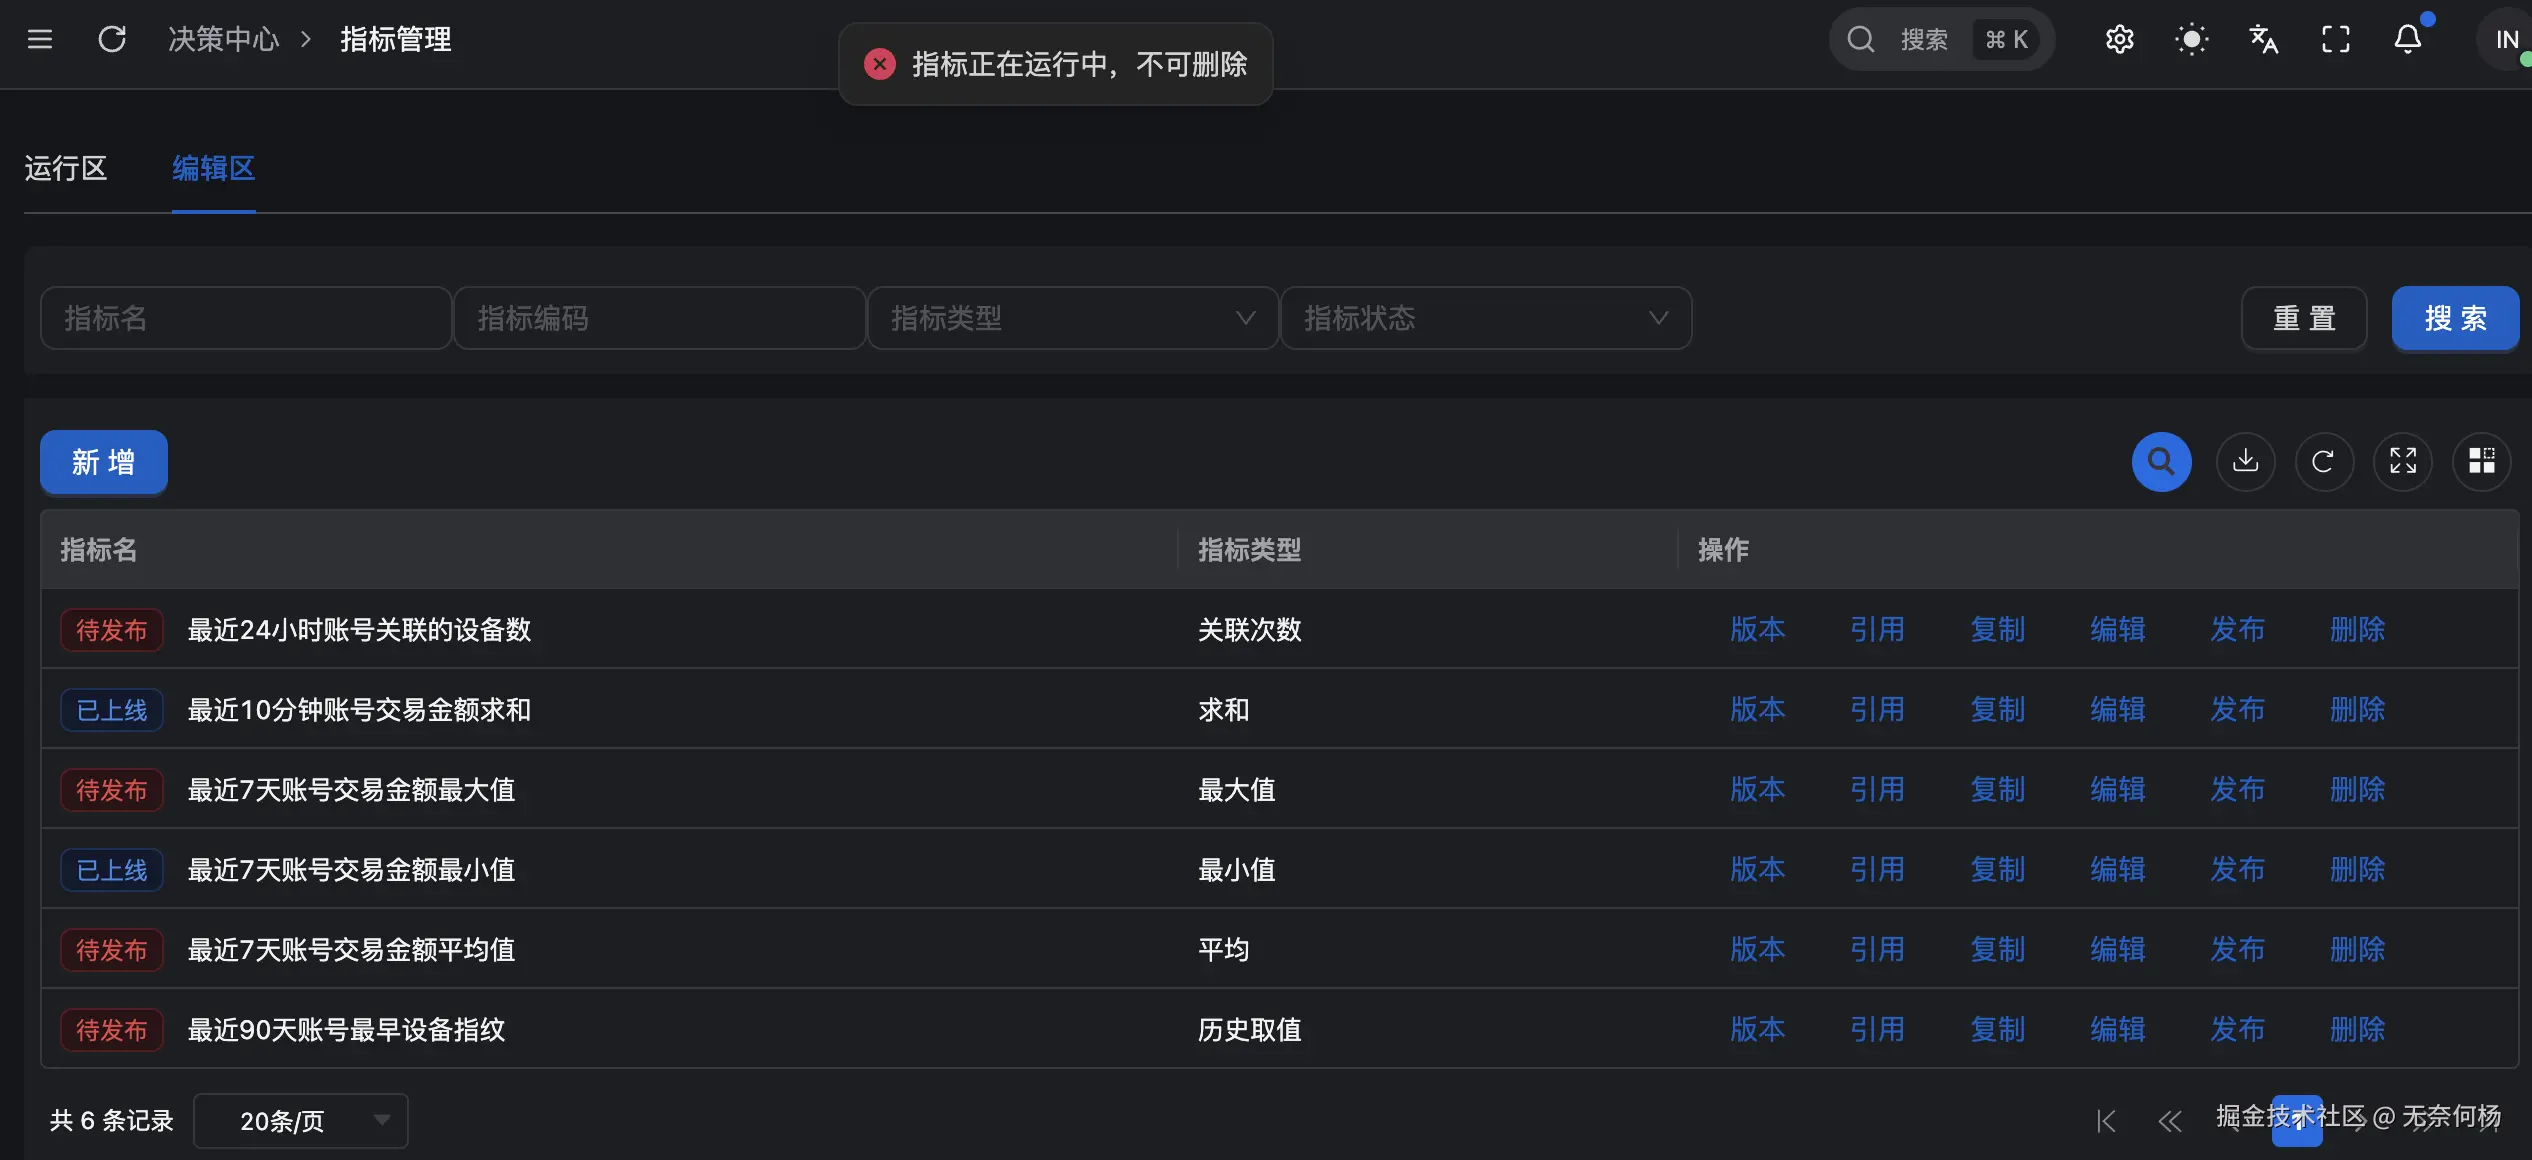Click 删除 for 最近10分钟账号交易金额求和
The image size is (2532, 1160).
click(x=2357, y=709)
